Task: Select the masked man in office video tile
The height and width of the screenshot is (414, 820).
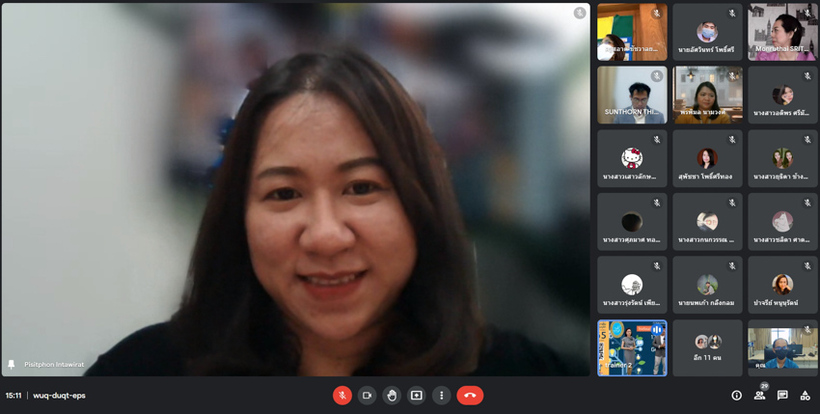Action: [782, 348]
